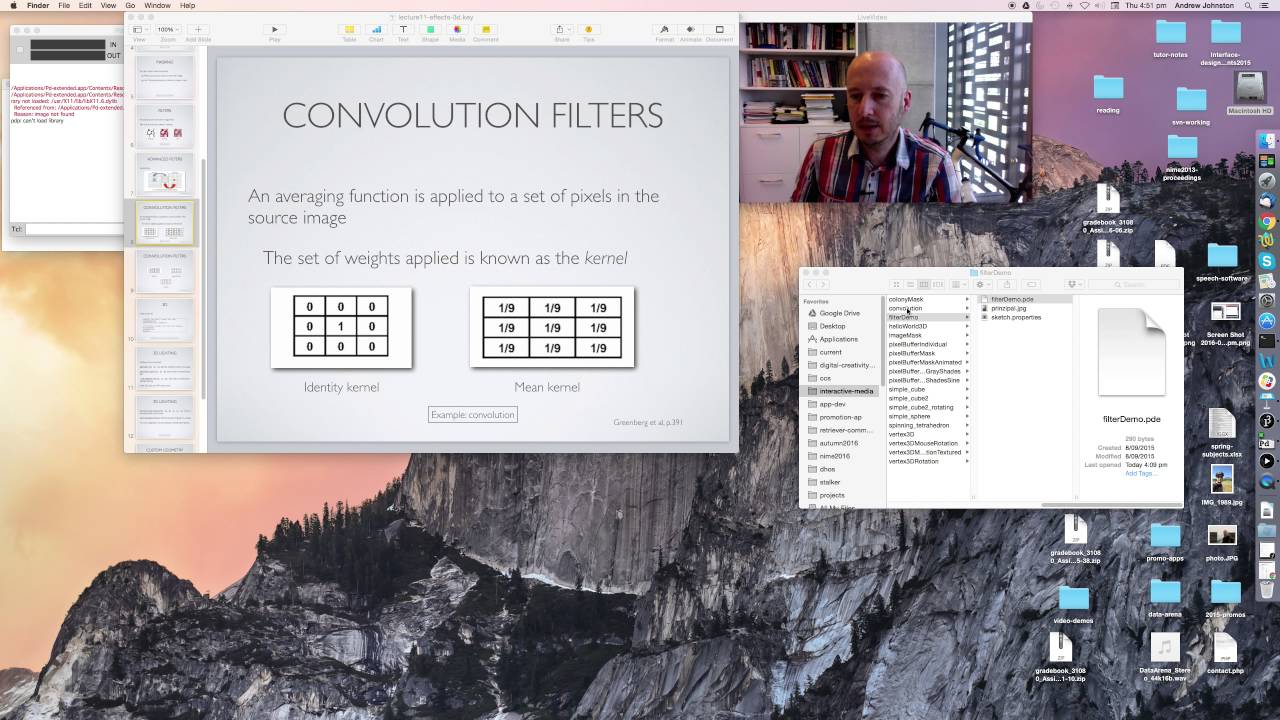Open the Share dropdown in Keynote
Viewport: 1280px width, 720px height.
click(x=561, y=32)
